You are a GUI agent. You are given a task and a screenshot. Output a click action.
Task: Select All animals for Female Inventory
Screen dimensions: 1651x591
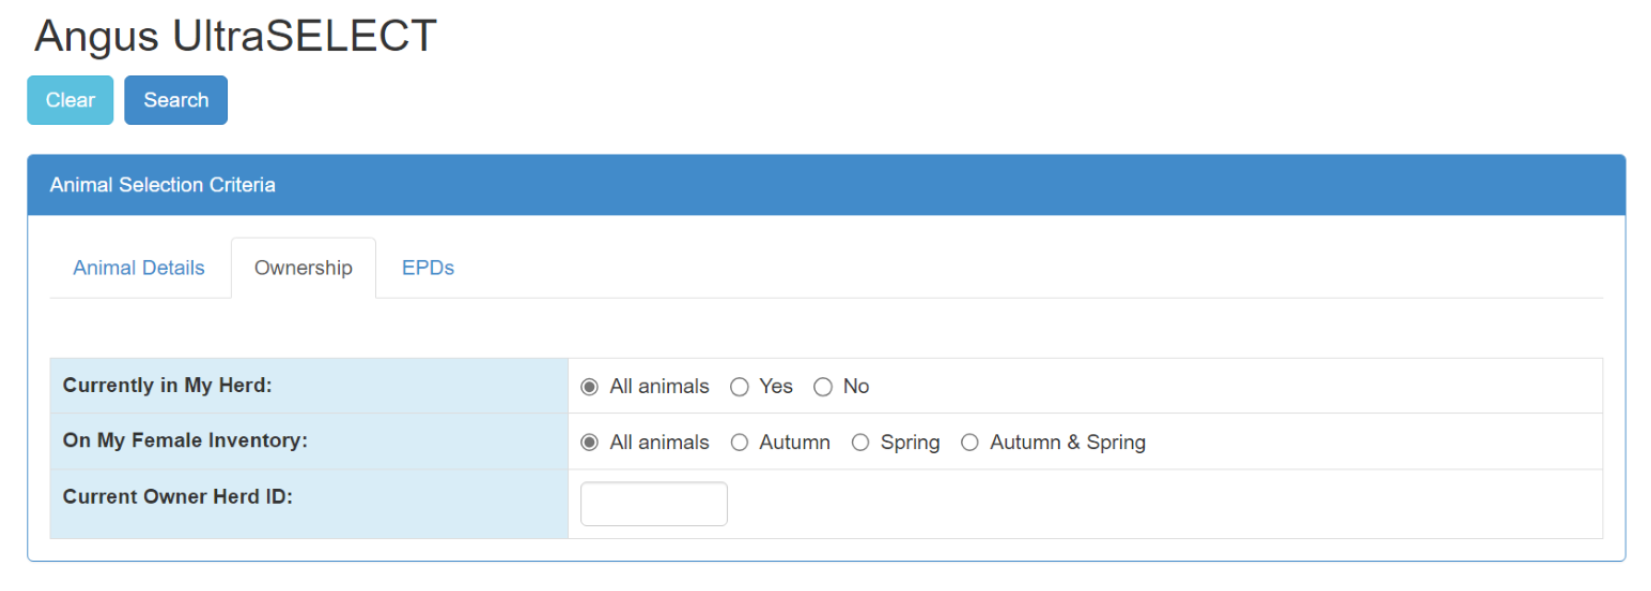click(589, 442)
